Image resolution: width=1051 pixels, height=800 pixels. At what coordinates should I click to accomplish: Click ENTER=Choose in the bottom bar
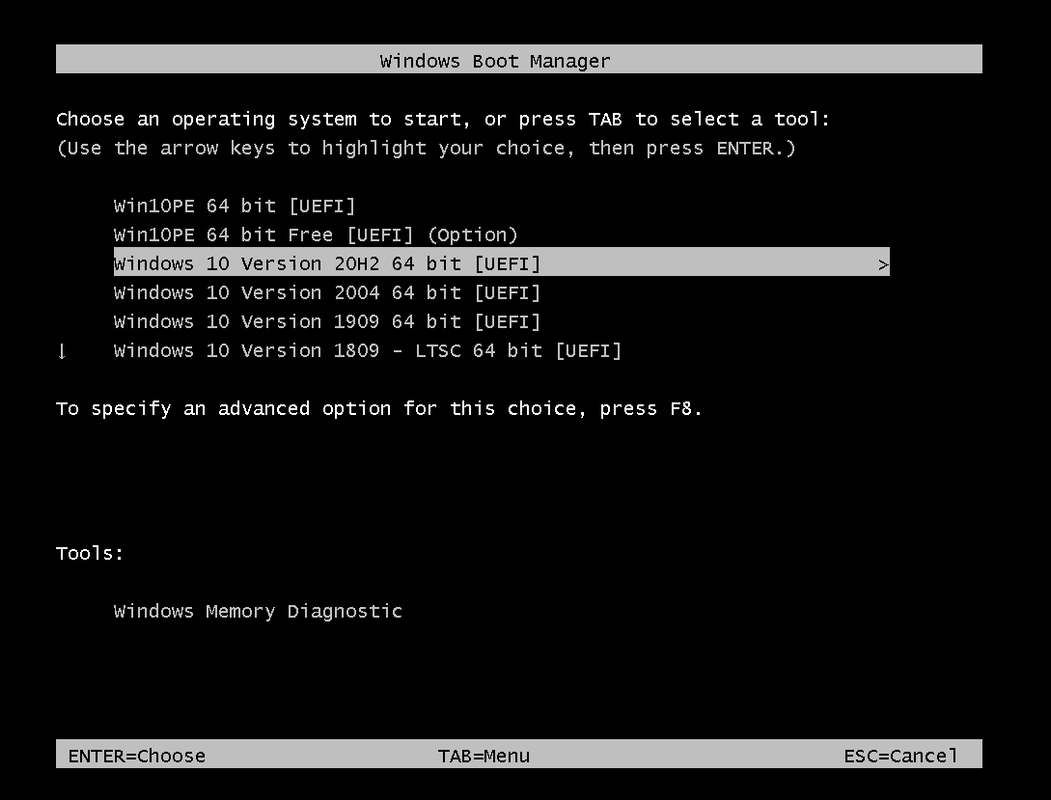click(x=137, y=756)
